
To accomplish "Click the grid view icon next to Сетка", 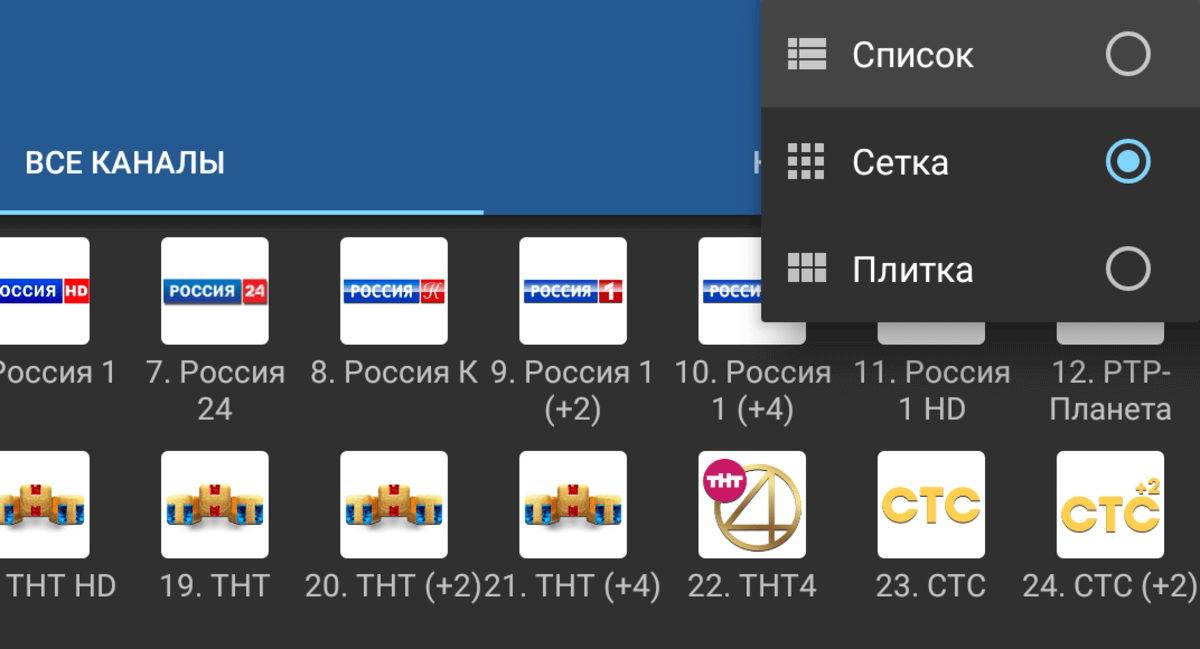I will (x=805, y=161).
